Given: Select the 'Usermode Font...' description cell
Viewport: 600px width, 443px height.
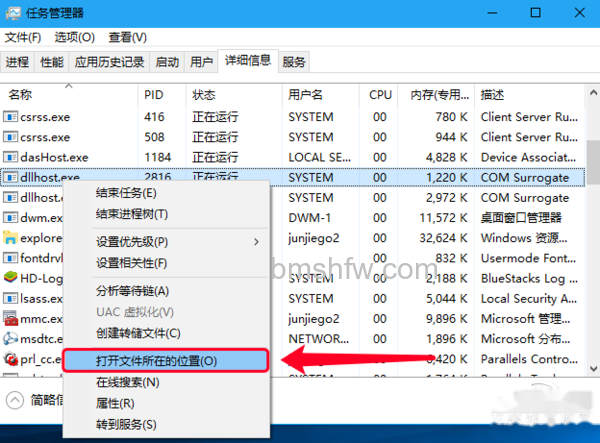Looking at the screenshot, I should [528, 258].
